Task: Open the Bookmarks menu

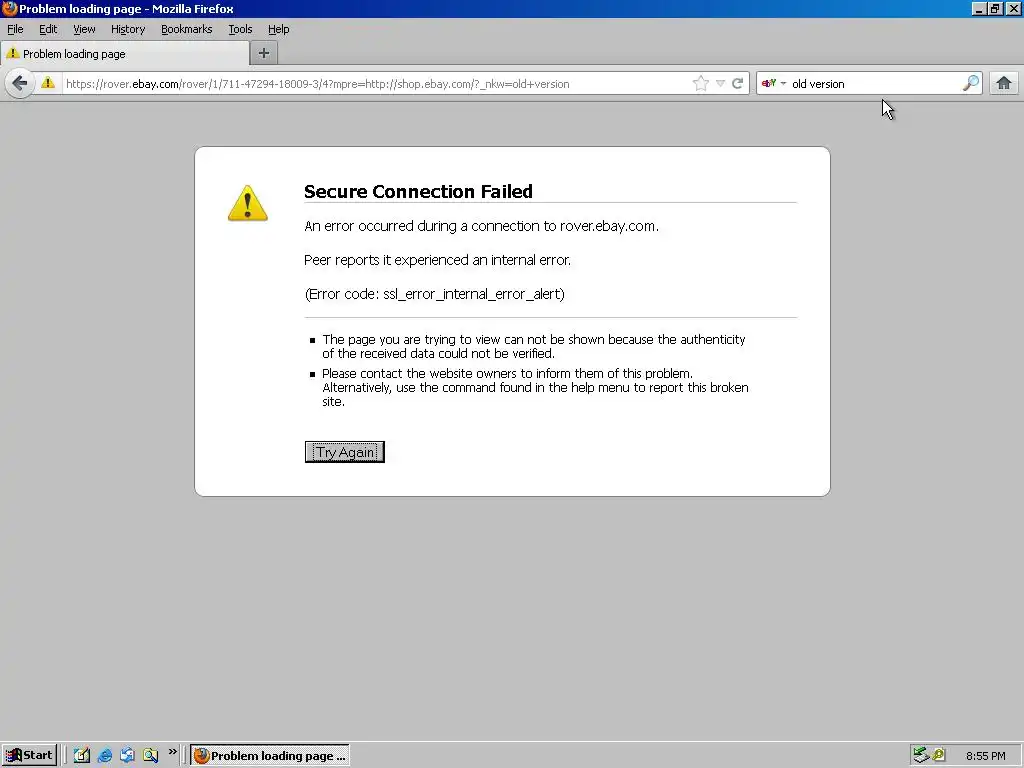Action: [187, 29]
